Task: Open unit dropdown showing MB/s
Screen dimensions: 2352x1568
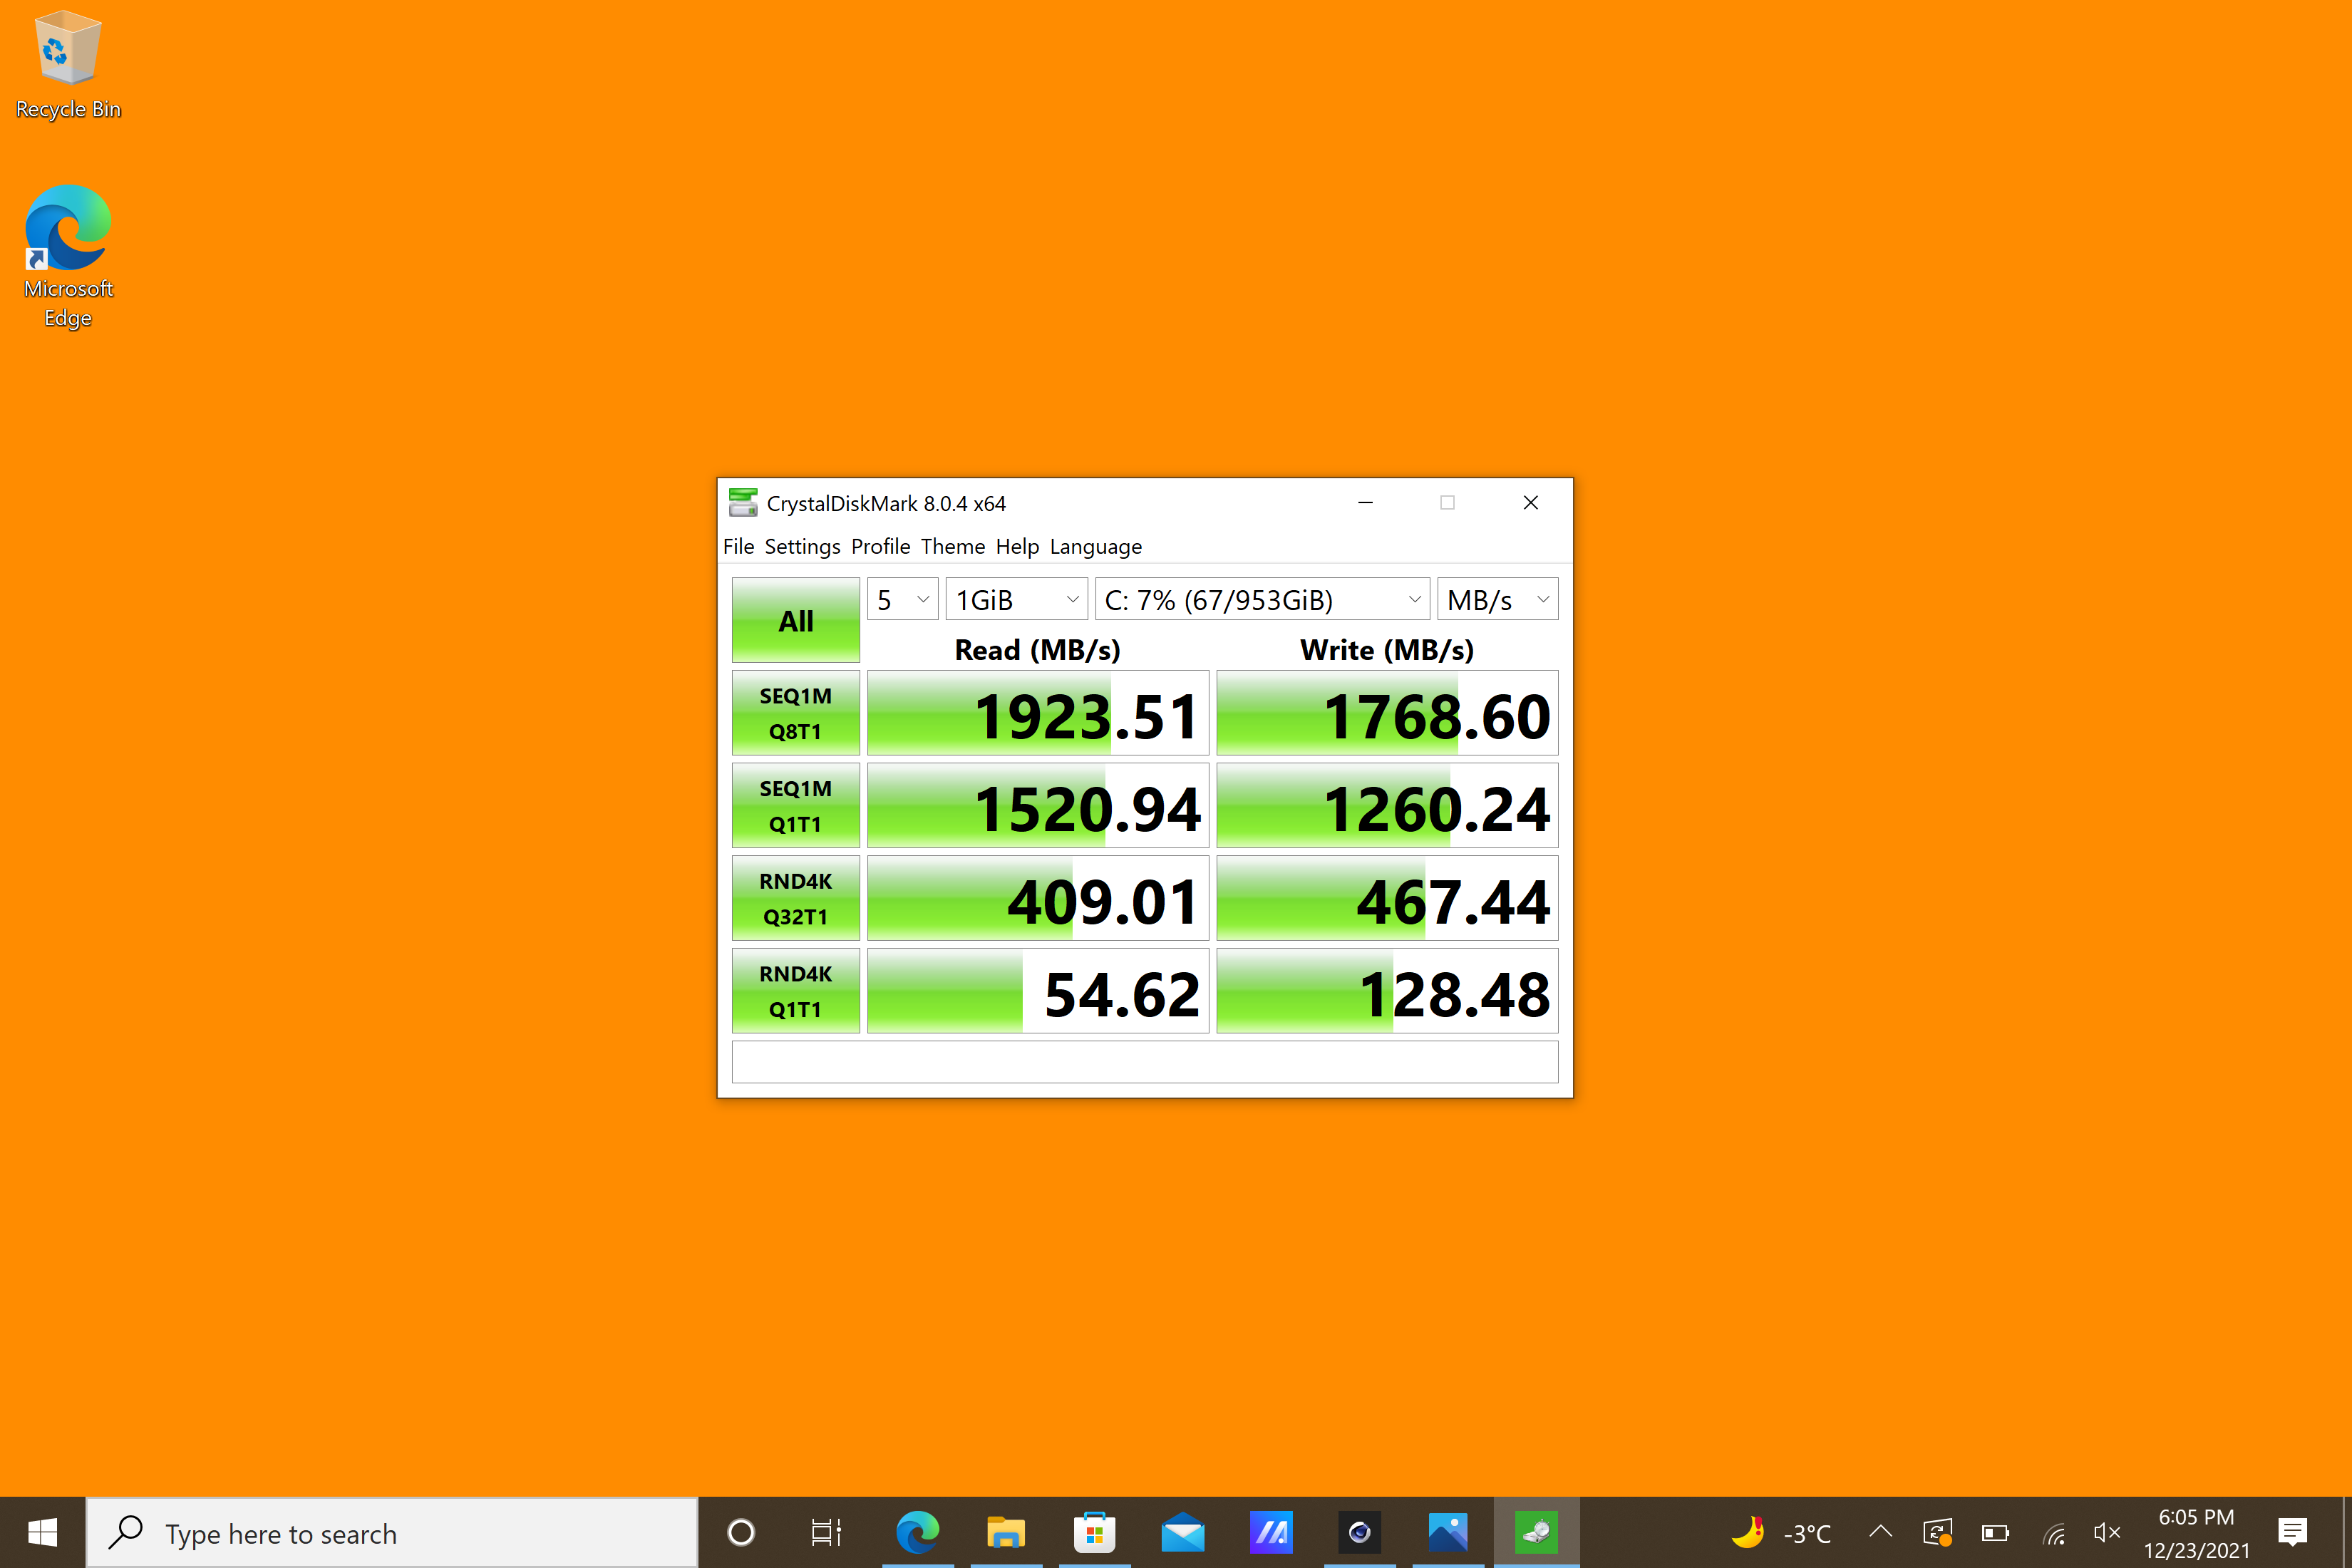Action: tap(1497, 600)
